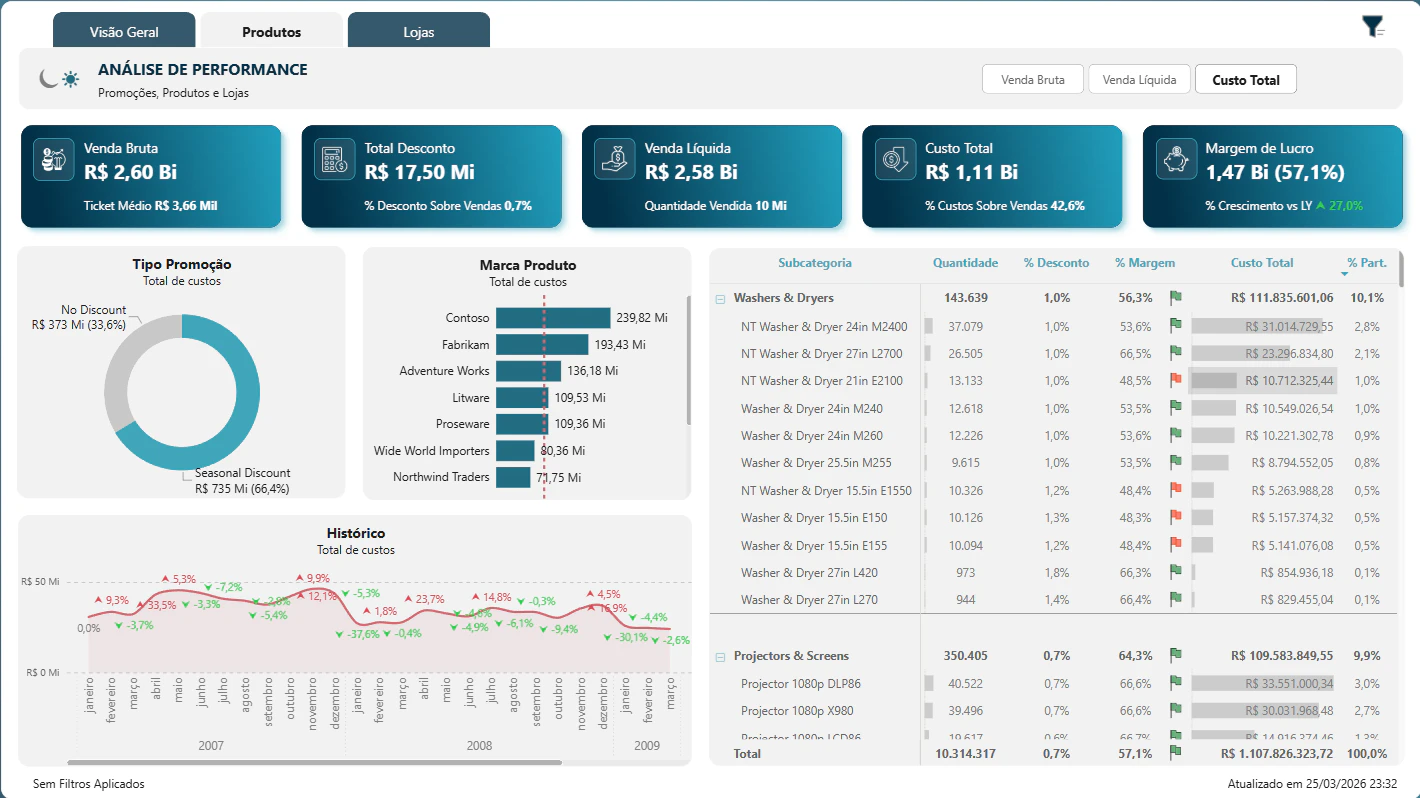Sort by the % Margem column header
Image resolution: width=1420 pixels, height=798 pixels.
point(1145,263)
